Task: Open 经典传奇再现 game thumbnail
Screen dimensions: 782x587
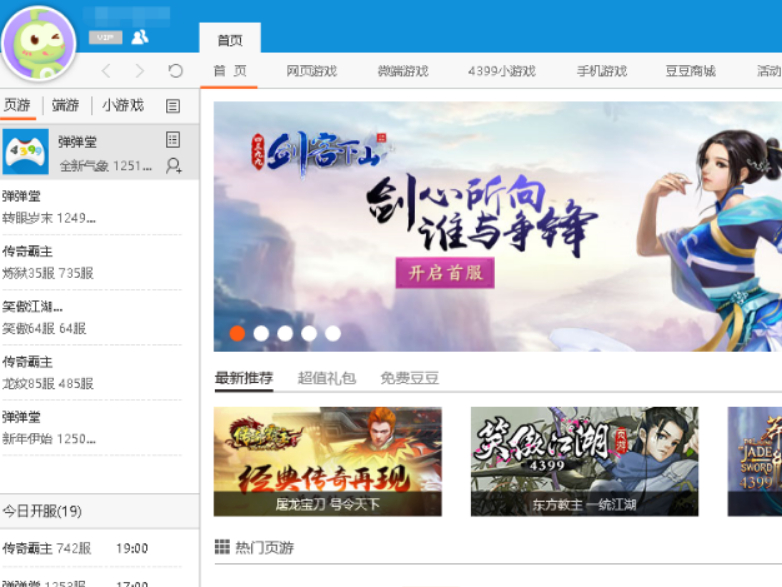Action: (328, 461)
